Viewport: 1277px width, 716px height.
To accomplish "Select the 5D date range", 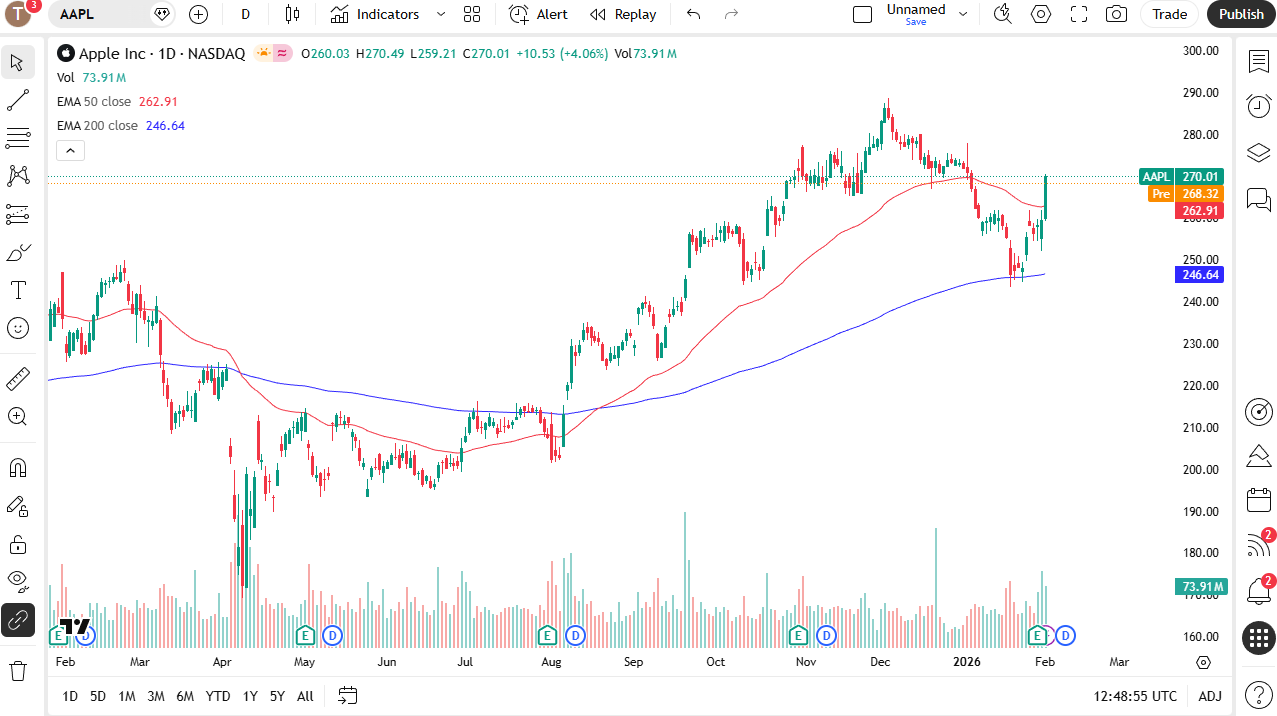I will tap(98, 696).
